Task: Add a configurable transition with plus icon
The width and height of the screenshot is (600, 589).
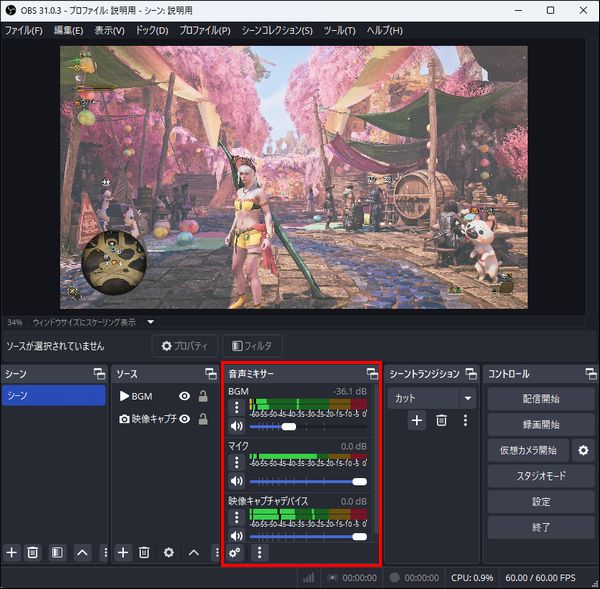Action: click(x=417, y=420)
